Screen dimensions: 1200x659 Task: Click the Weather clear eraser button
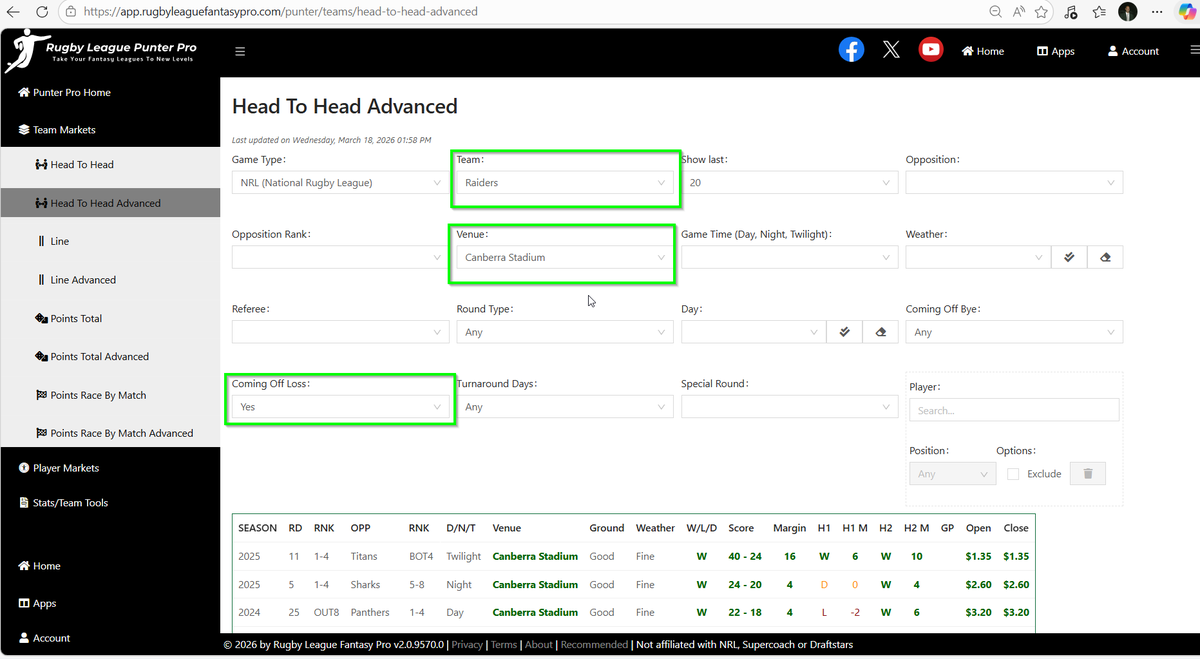point(1105,257)
